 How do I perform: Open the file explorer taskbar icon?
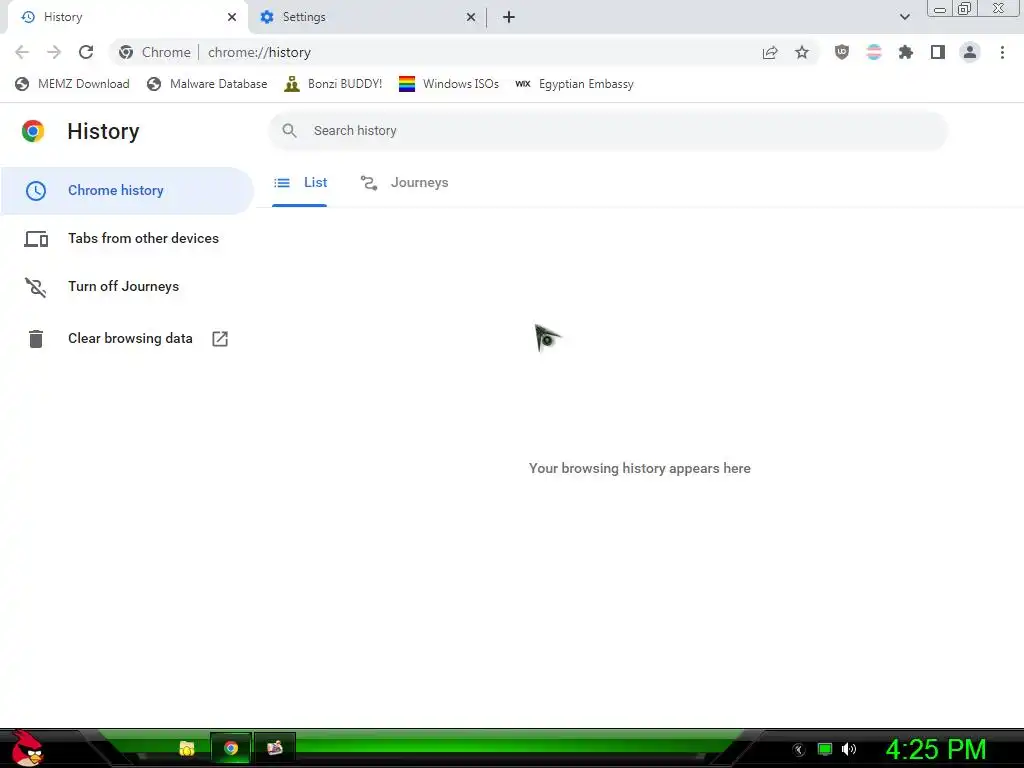point(187,748)
